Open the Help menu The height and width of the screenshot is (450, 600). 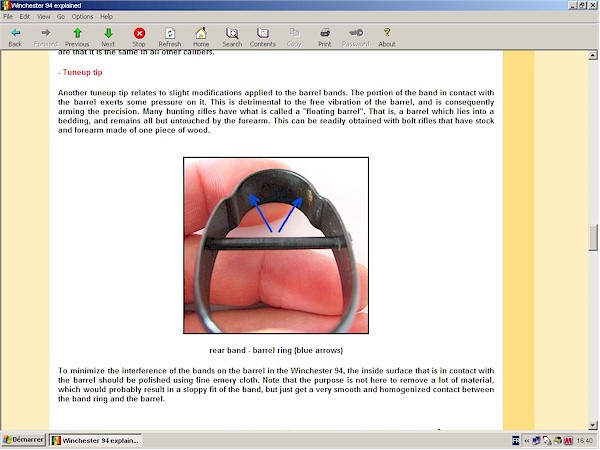106,16
